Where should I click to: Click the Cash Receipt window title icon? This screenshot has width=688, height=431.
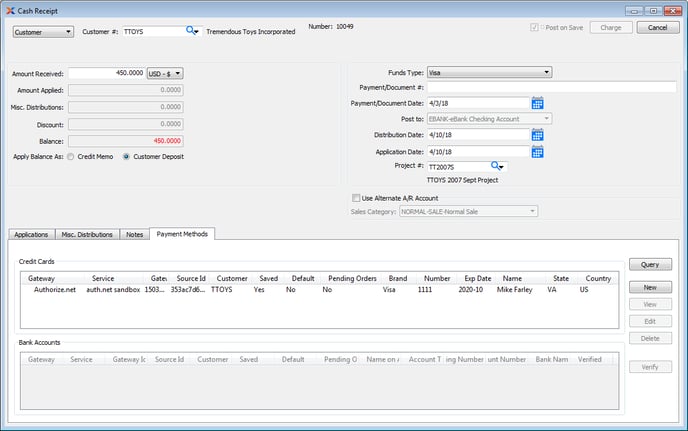point(9,9)
